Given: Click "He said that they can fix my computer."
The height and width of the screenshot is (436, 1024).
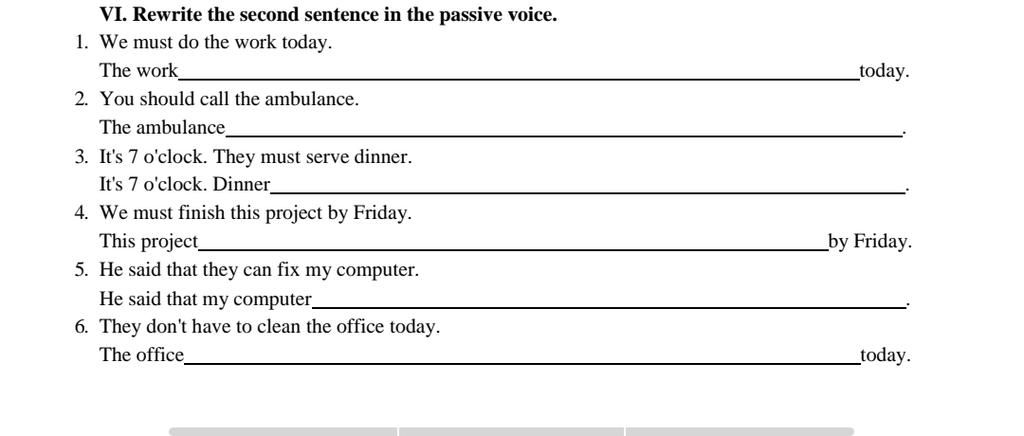Looking at the screenshot, I should [259, 270].
